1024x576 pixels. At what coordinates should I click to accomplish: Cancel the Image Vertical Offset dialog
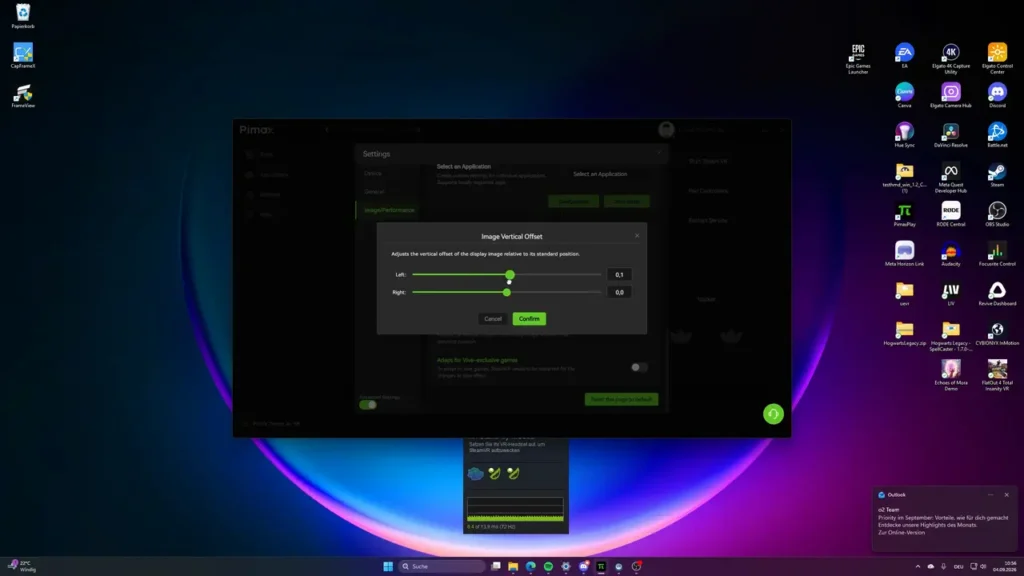[x=493, y=319]
